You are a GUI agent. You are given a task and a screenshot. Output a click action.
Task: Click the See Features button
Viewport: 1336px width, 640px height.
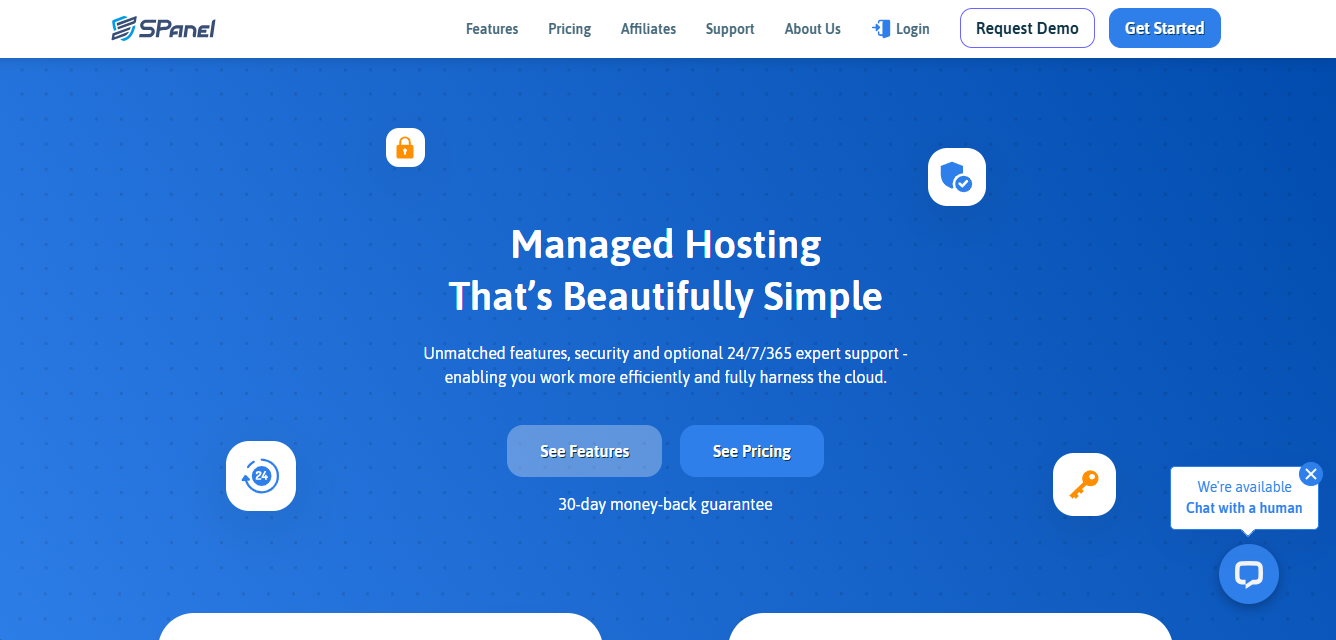(584, 451)
